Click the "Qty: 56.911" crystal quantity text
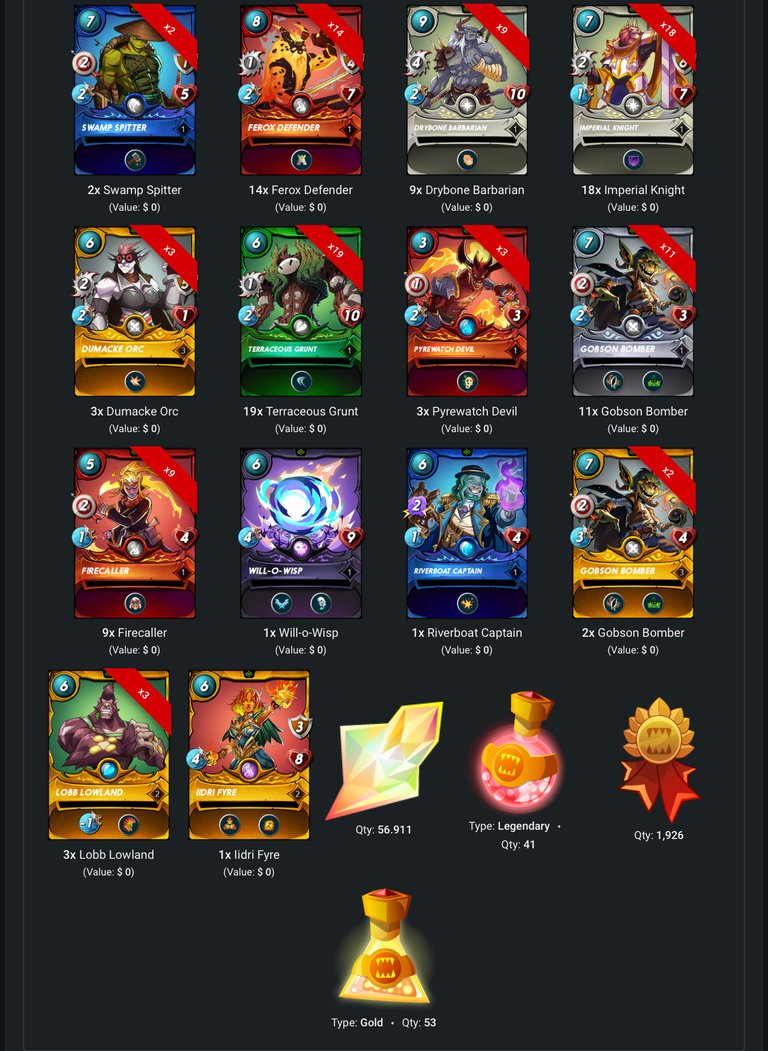 tap(383, 829)
